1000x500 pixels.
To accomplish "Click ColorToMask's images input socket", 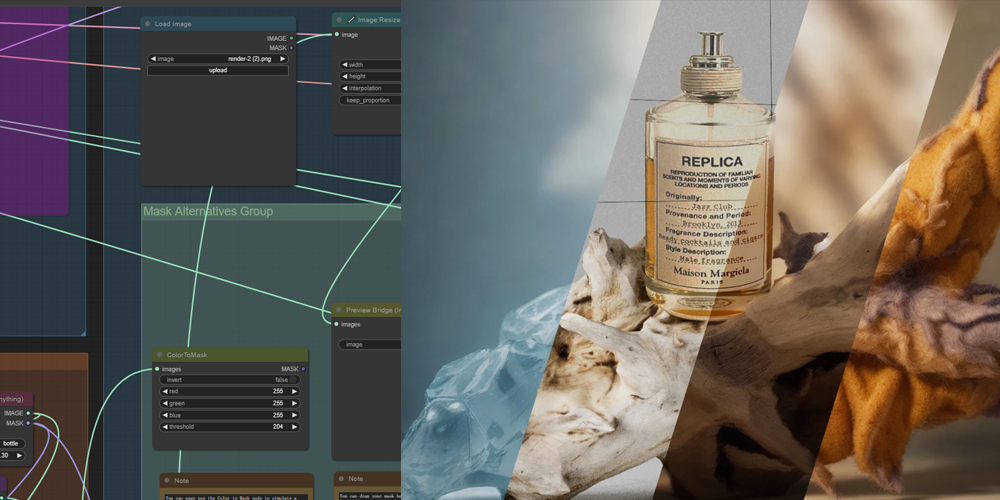I will click(x=157, y=369).
